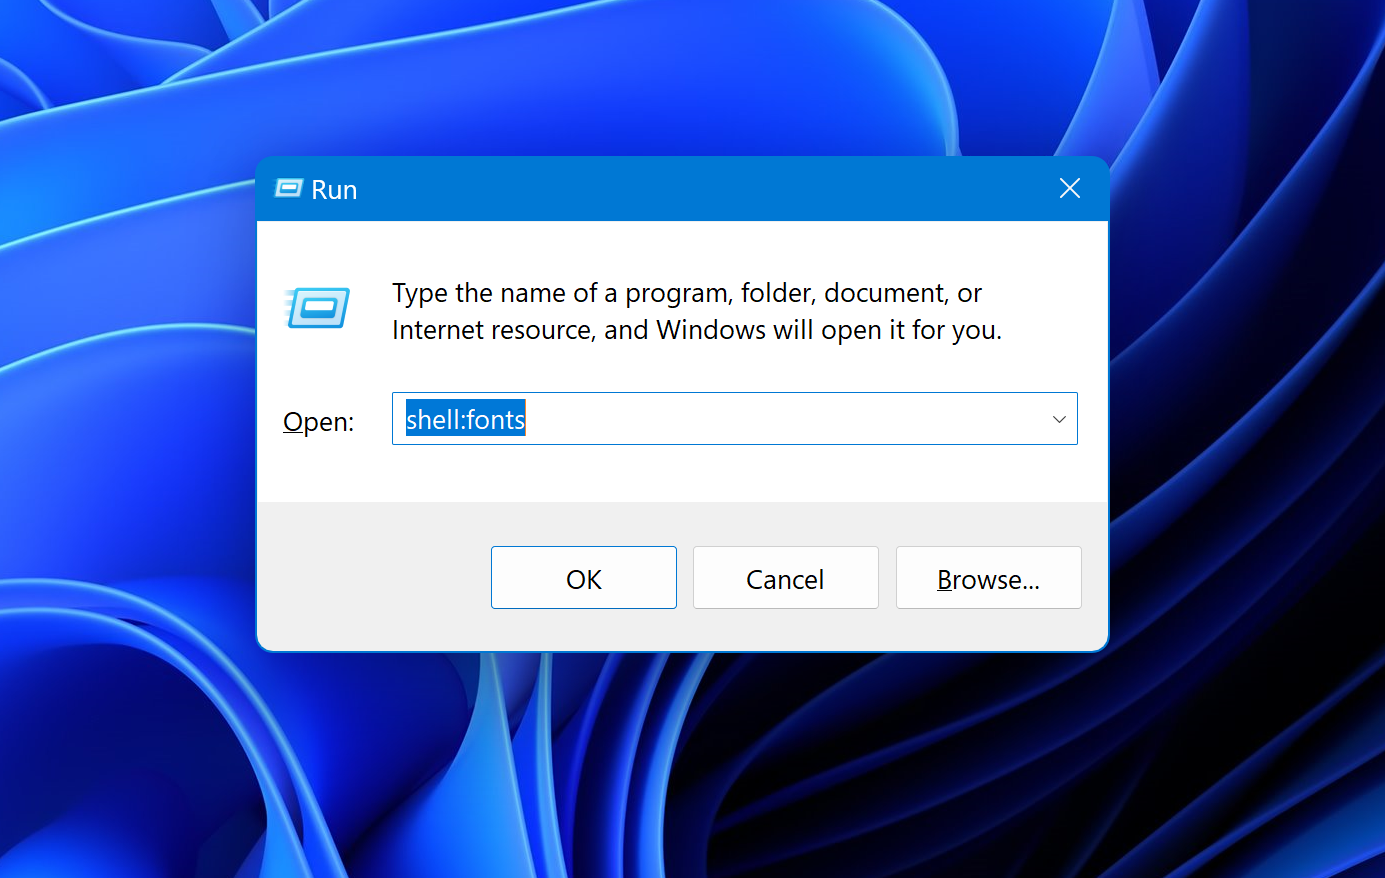This screenshot has height=878, width=1385.
Task: Cancel the Run dialog
Action: coord(785,577)
